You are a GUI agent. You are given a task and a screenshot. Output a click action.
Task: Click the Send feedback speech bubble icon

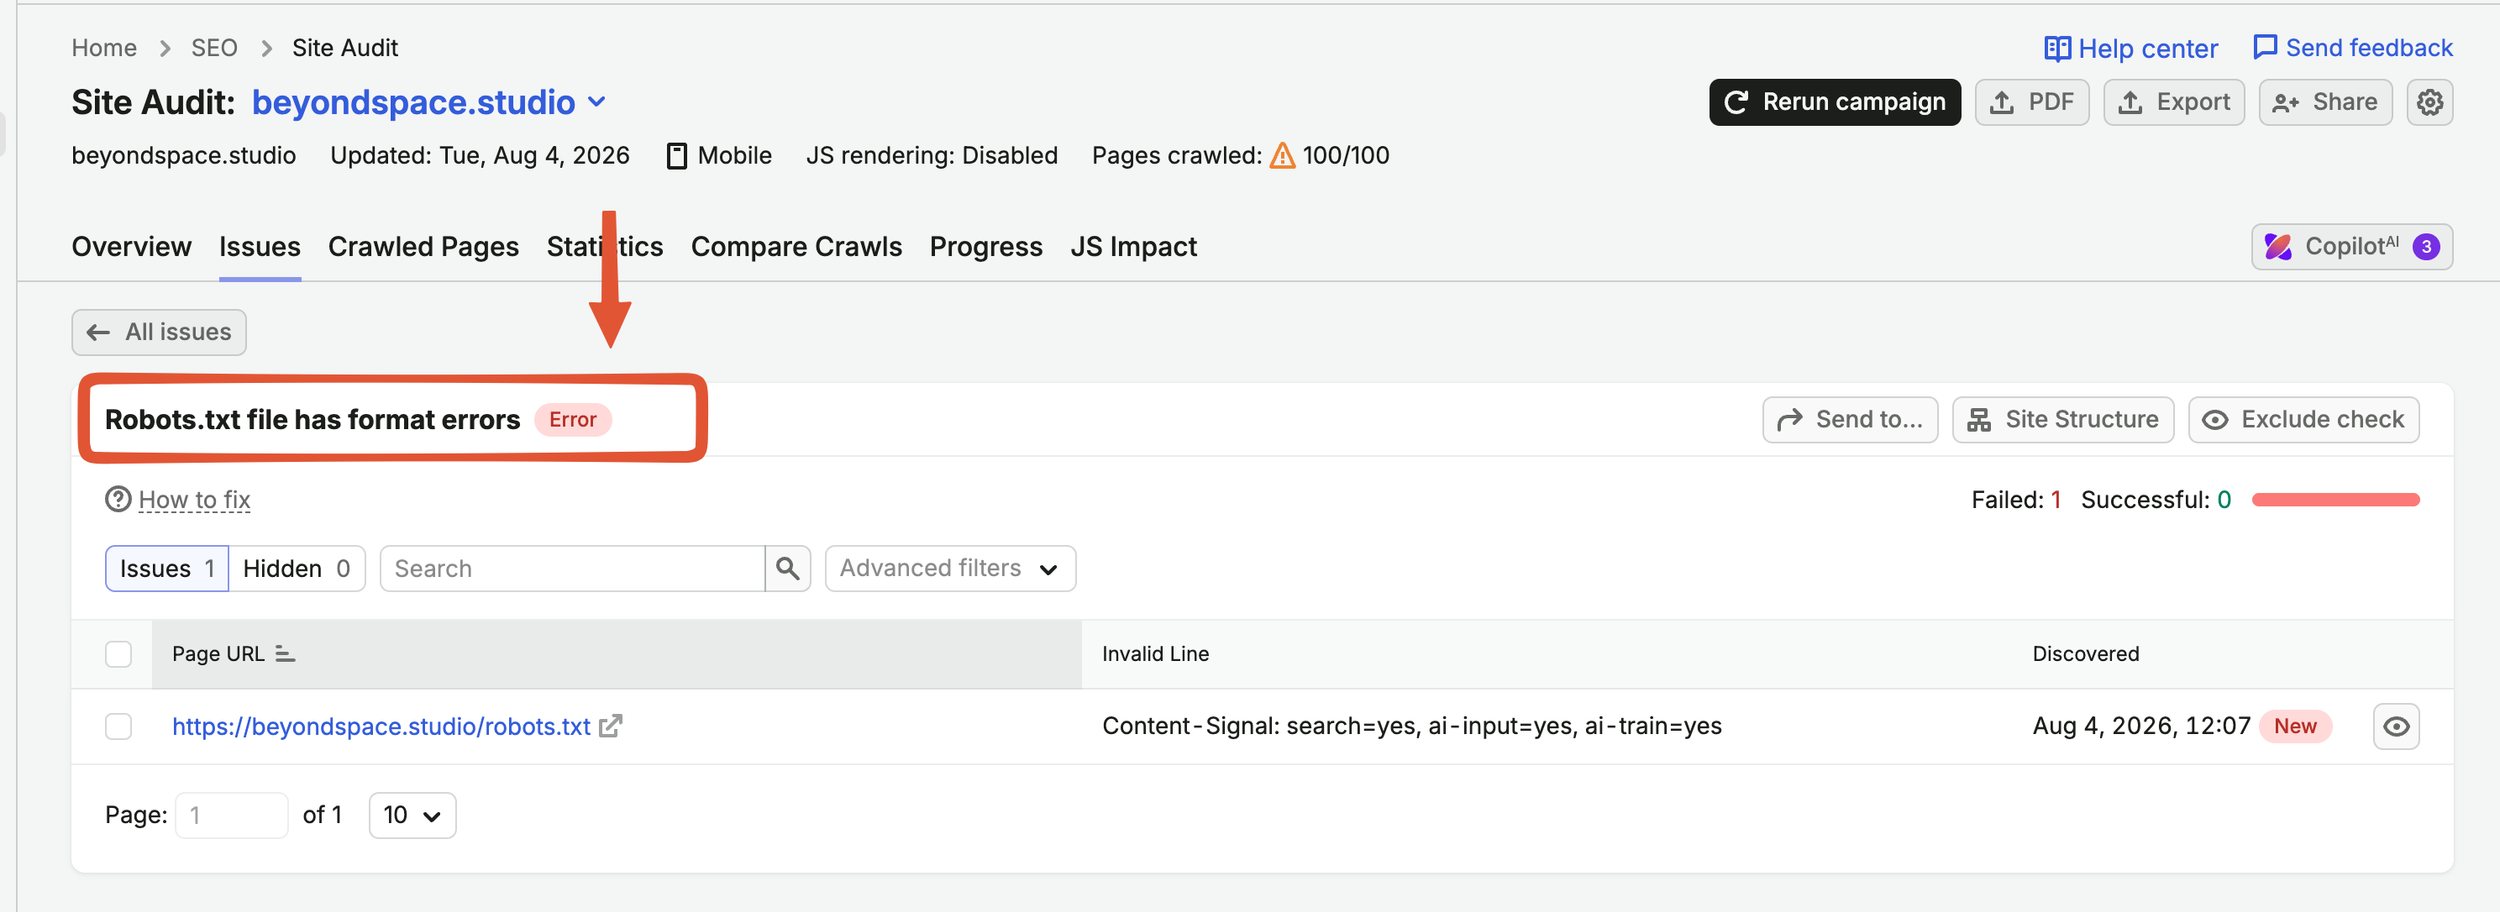[2265, 47]
